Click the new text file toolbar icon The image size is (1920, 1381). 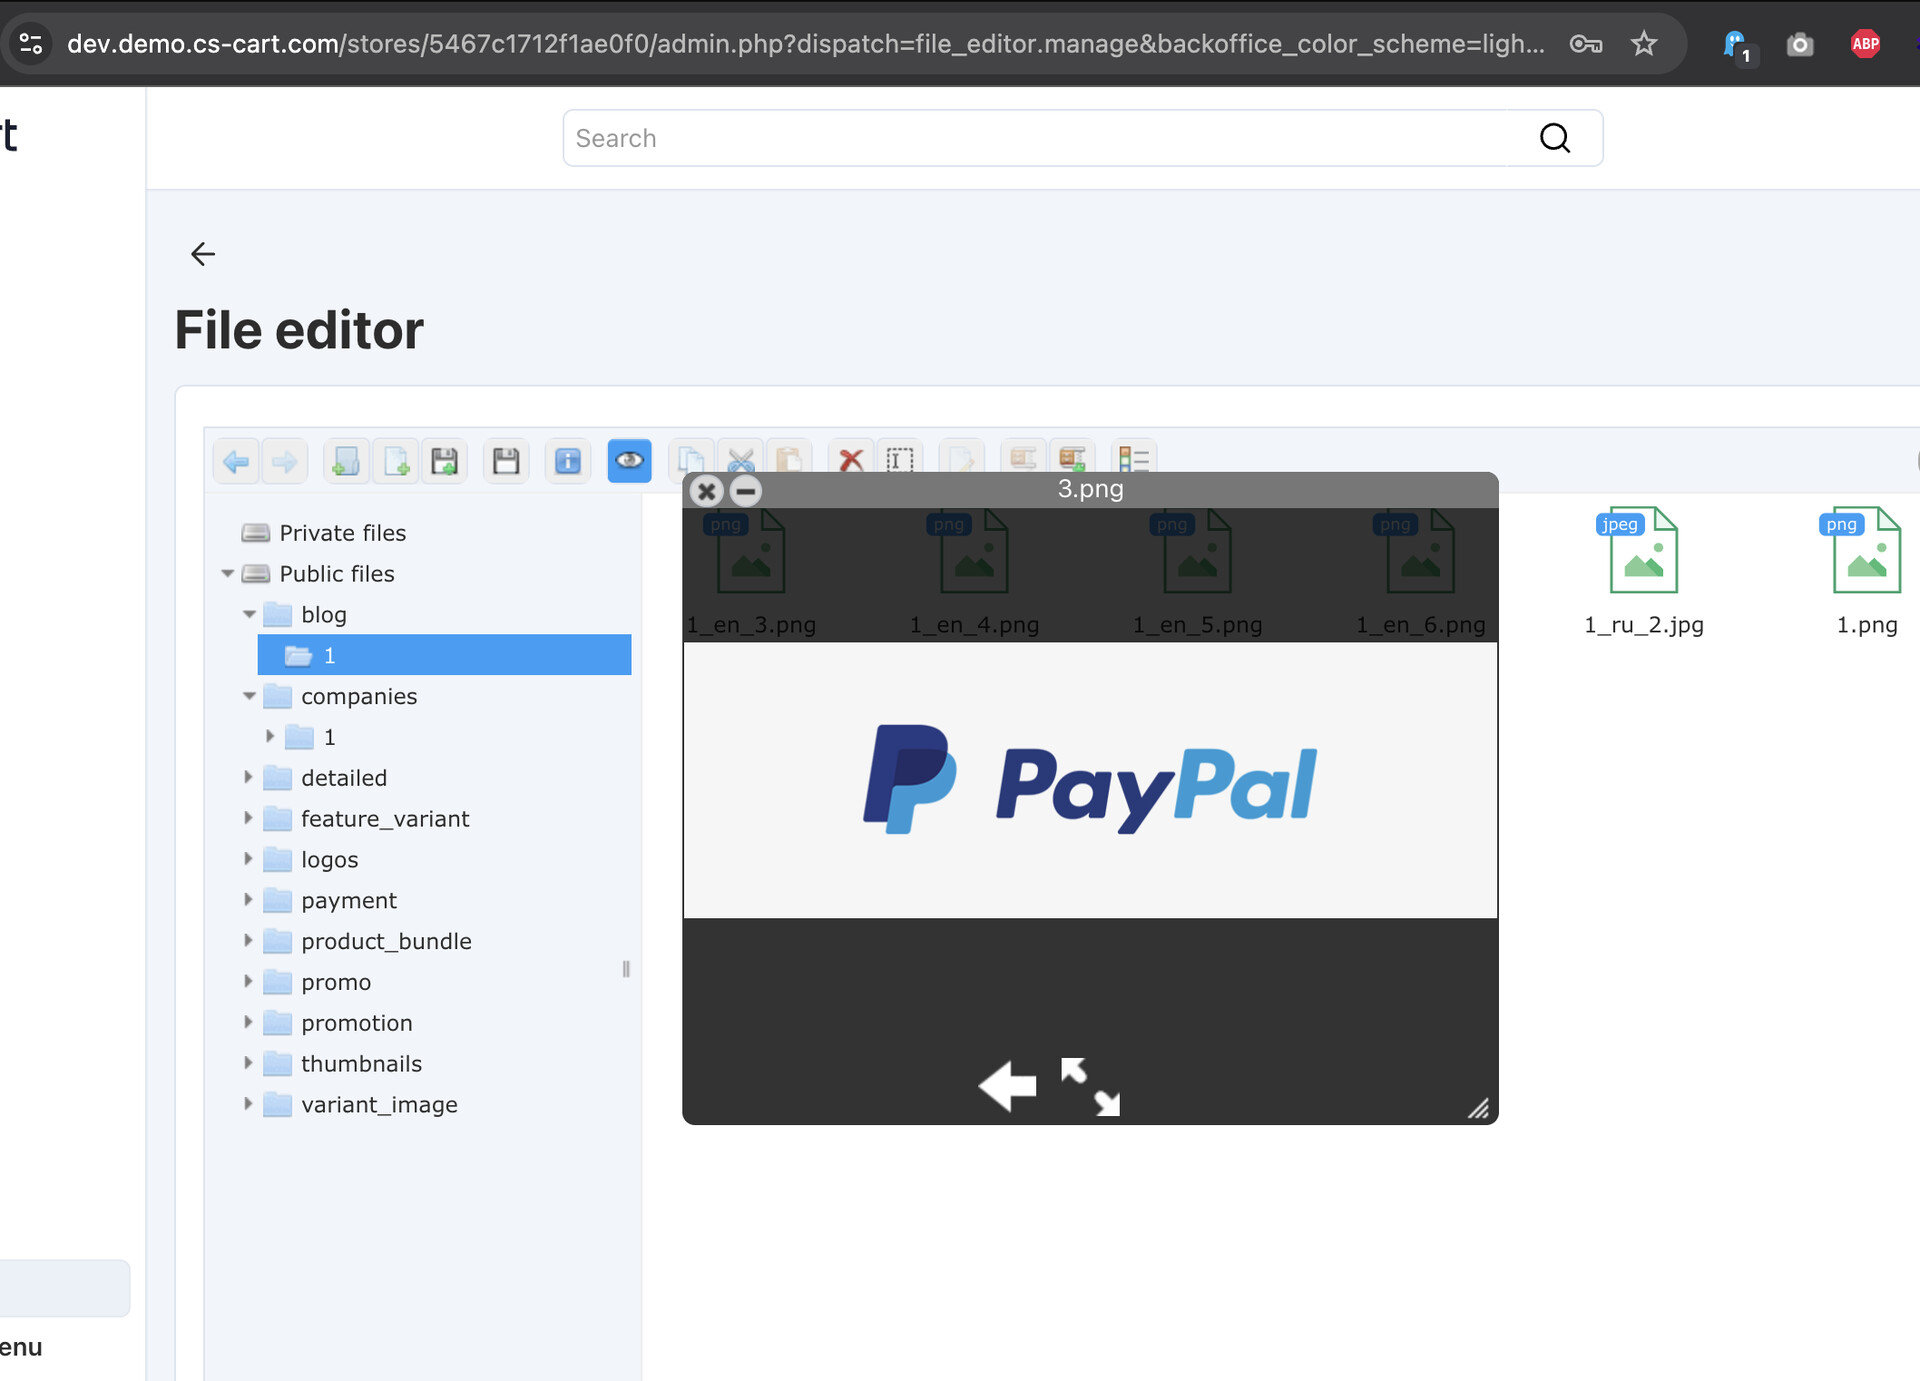click(x=396, y=461)
